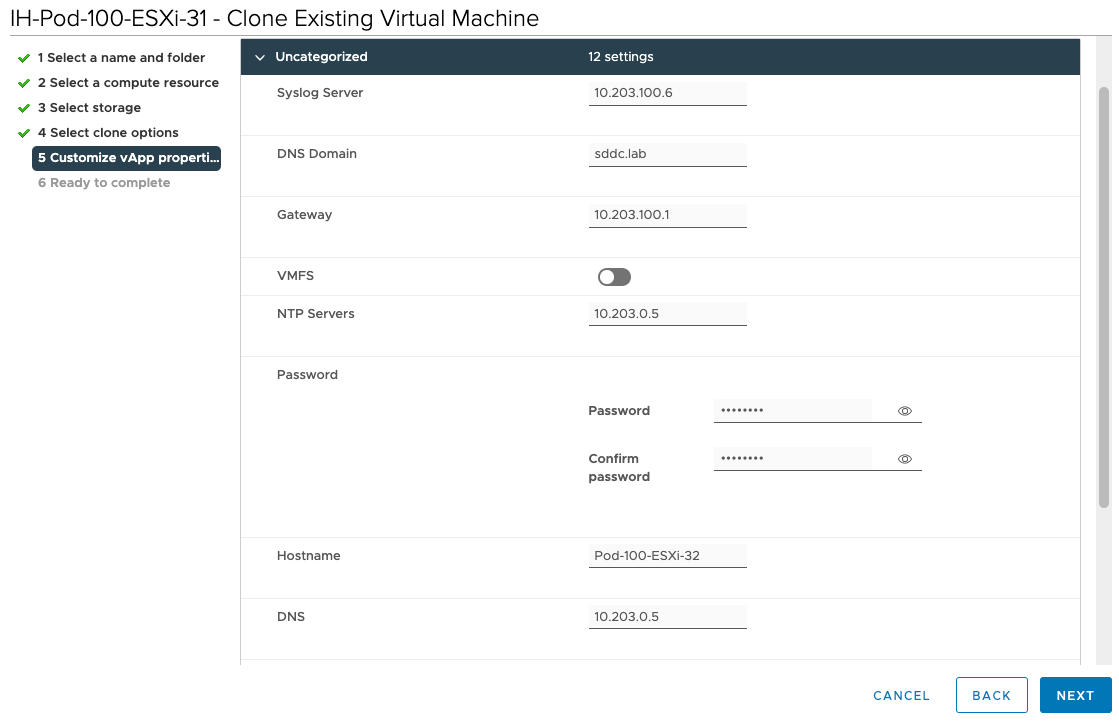Reveal the Confirm password field text
This screenshot has height=726, width=1119.
tap(904, 459)
